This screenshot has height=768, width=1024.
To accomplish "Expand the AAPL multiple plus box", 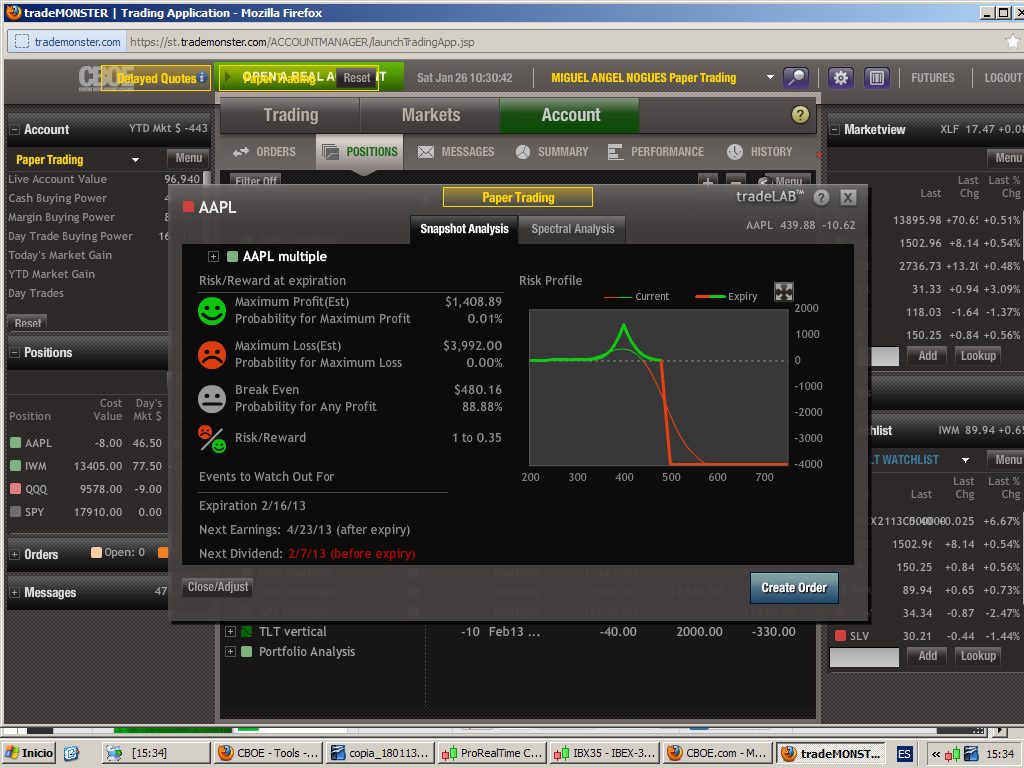I will (214, 257).
